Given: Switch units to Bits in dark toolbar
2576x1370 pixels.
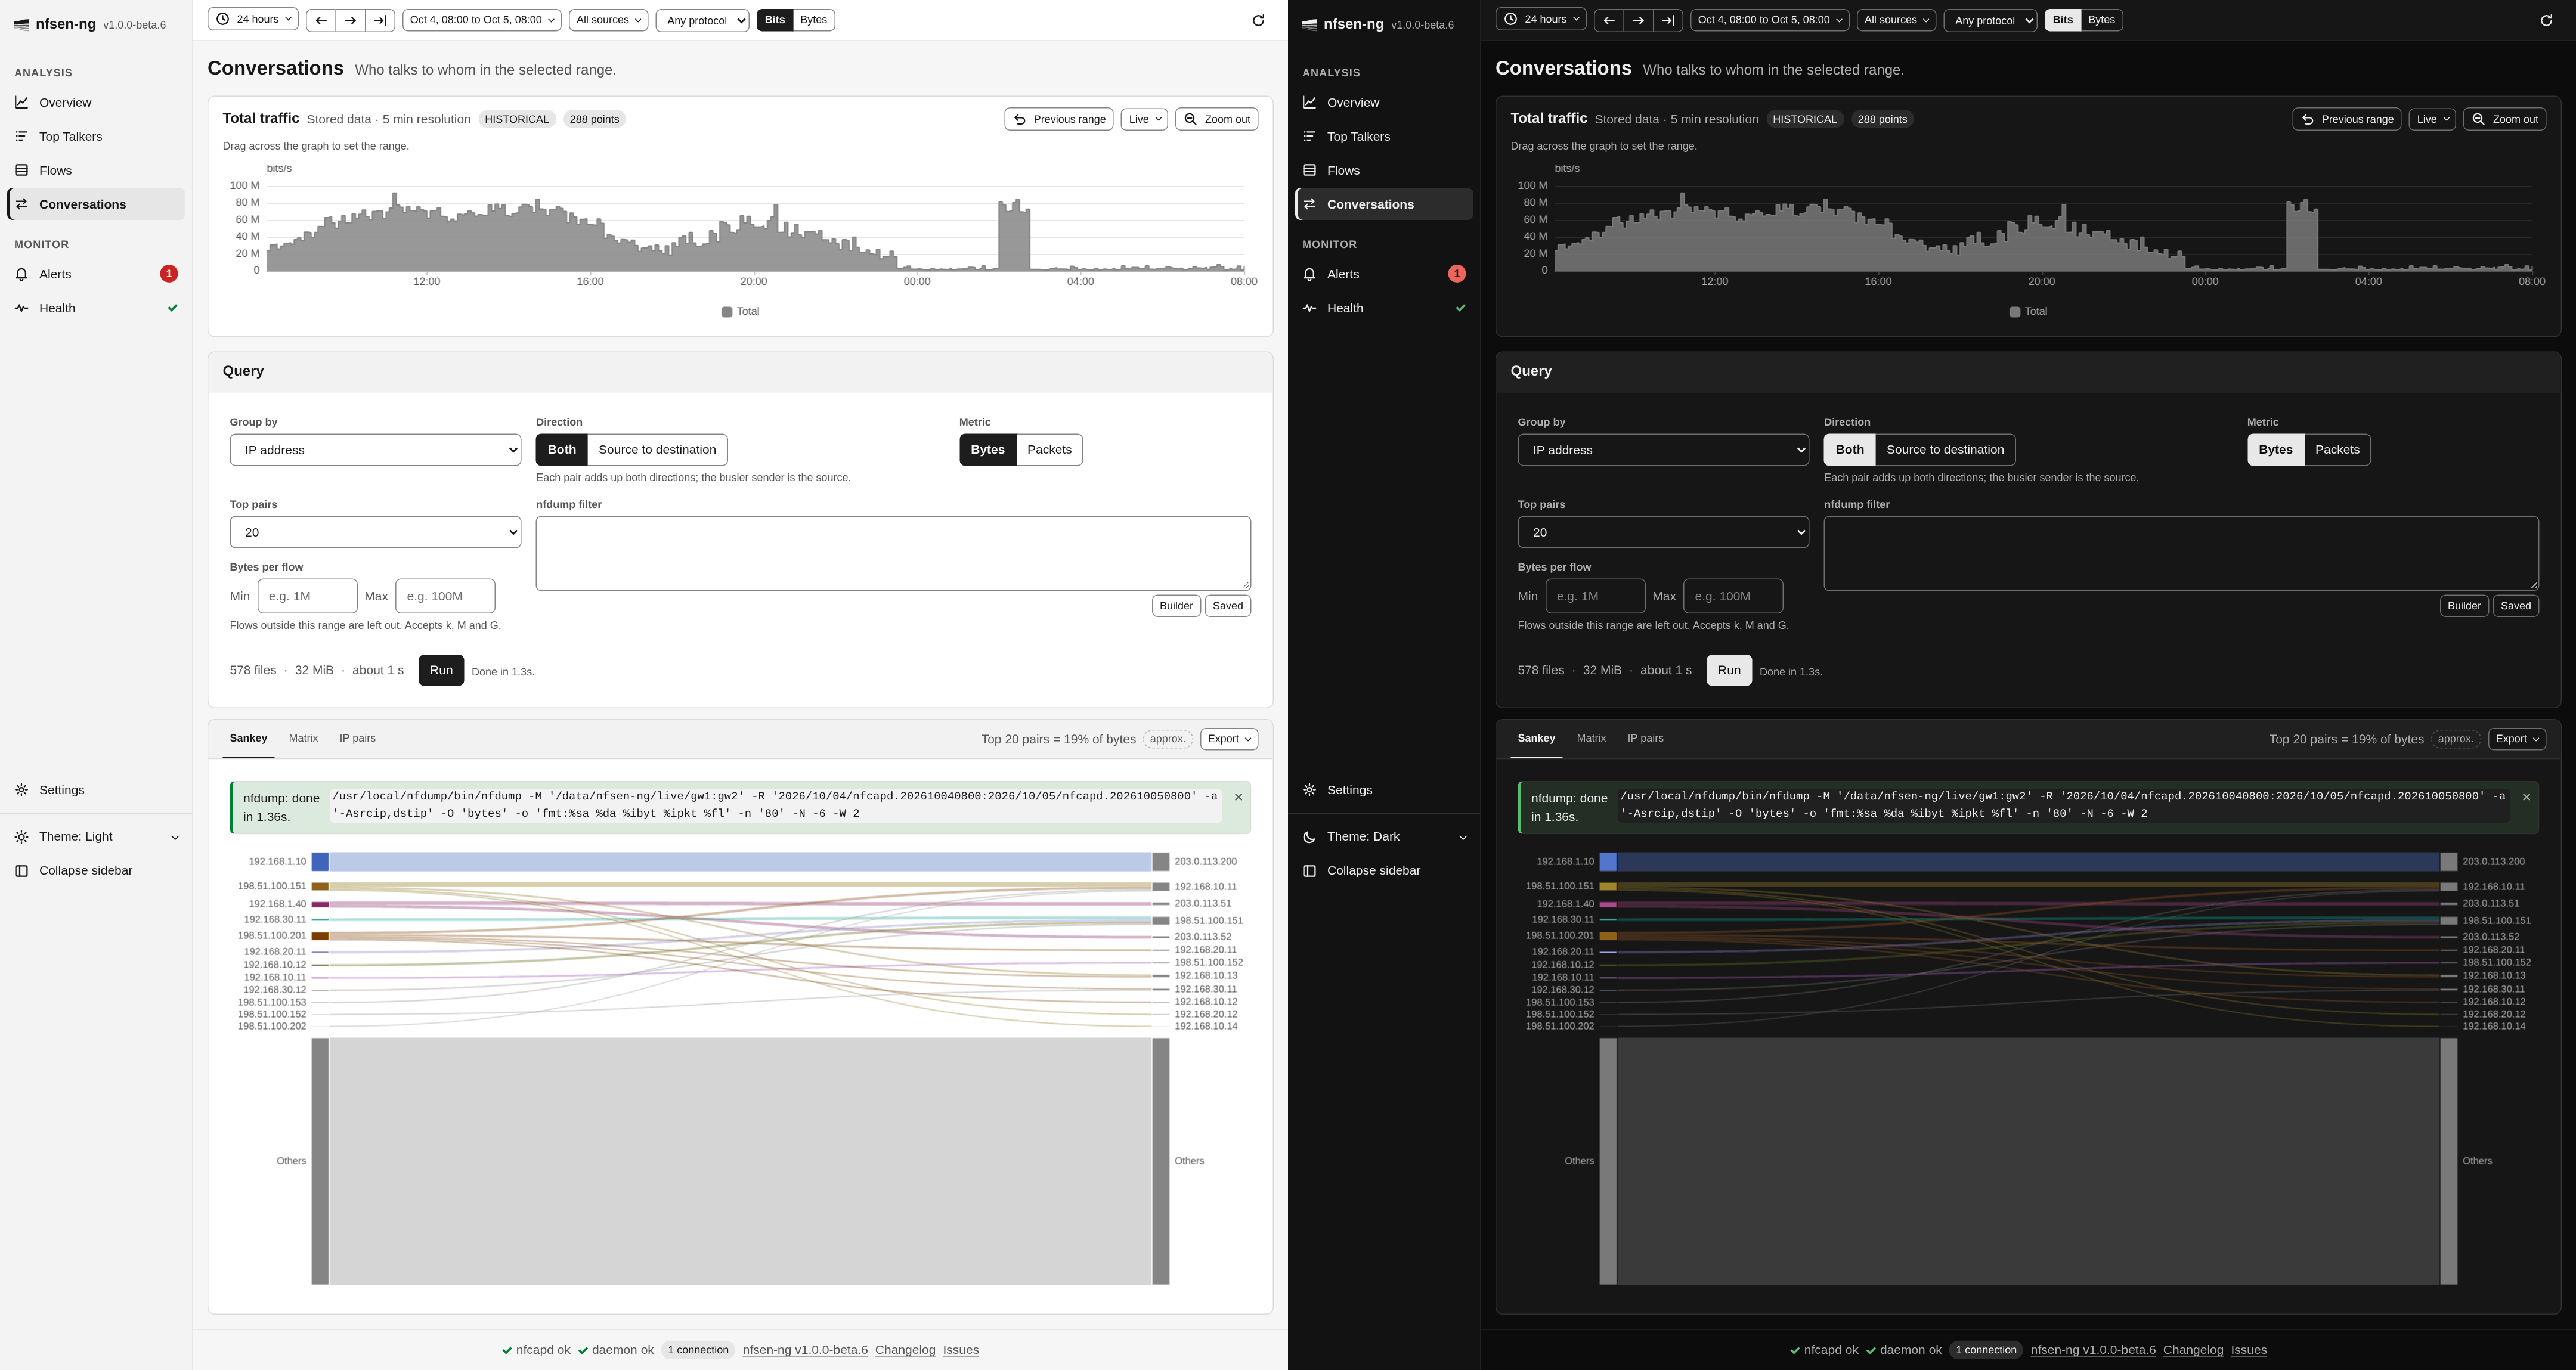Looking at the screenshot, I should pyautogui.click(x=2062, y=20).
